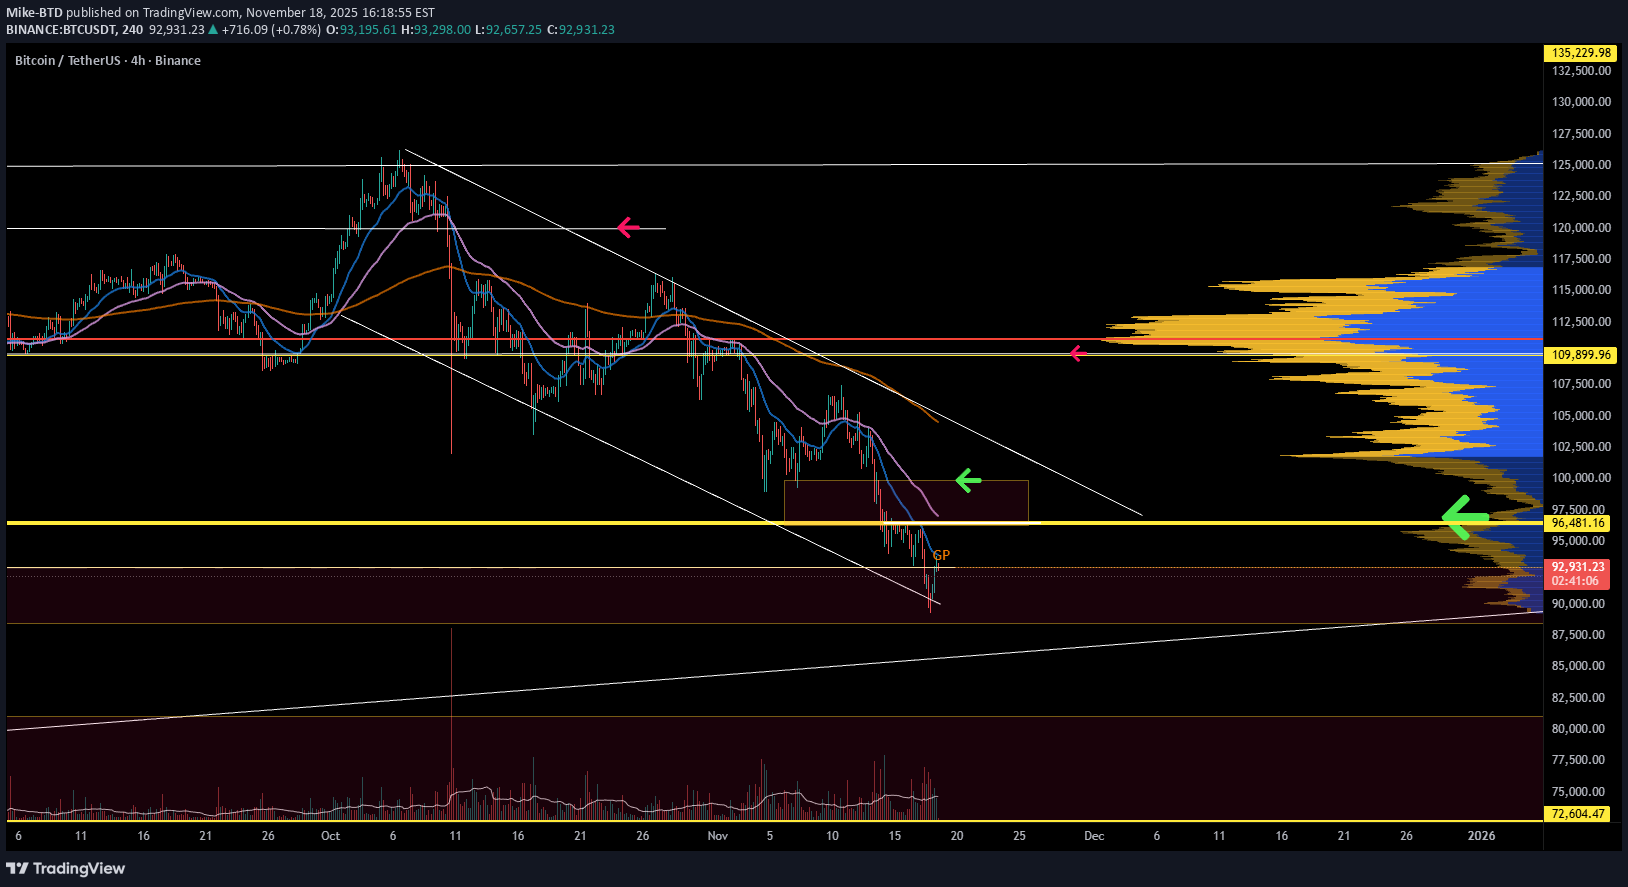Open the Mike-BTD author name in the header

point(34,13)
